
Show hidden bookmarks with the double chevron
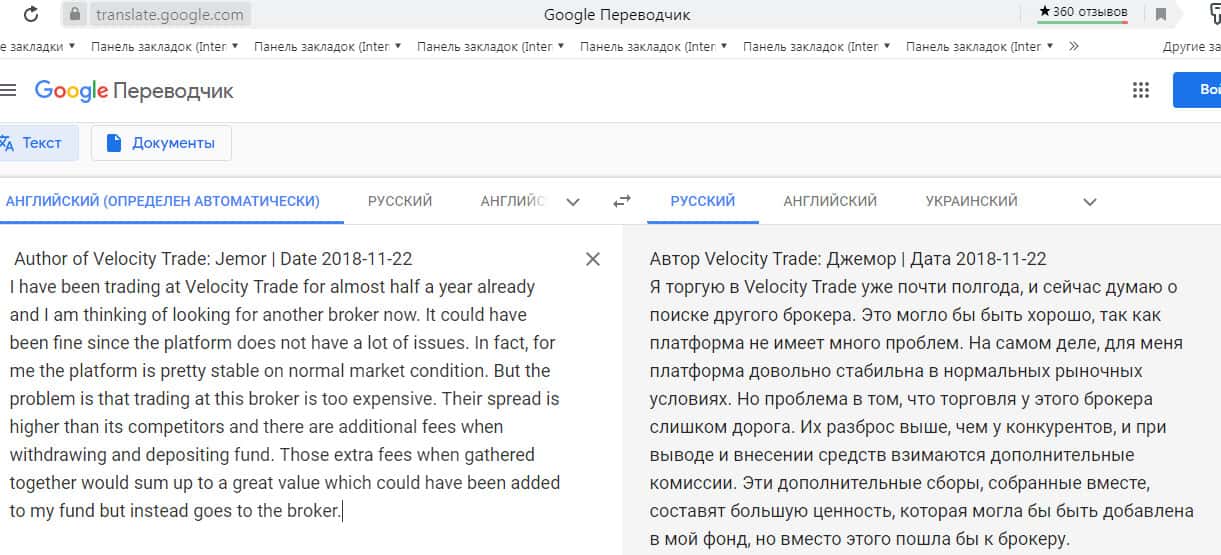(x=1074, y=46)
